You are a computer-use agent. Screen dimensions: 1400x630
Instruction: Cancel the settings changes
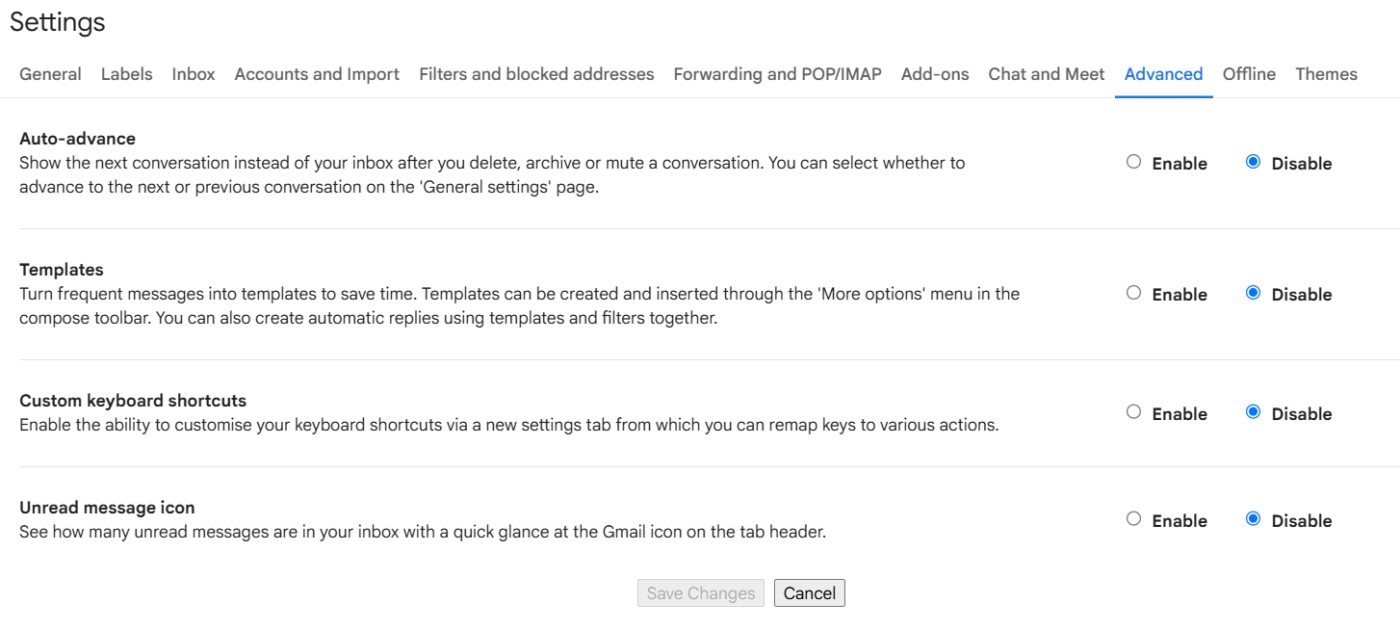[x=809, y=592]
